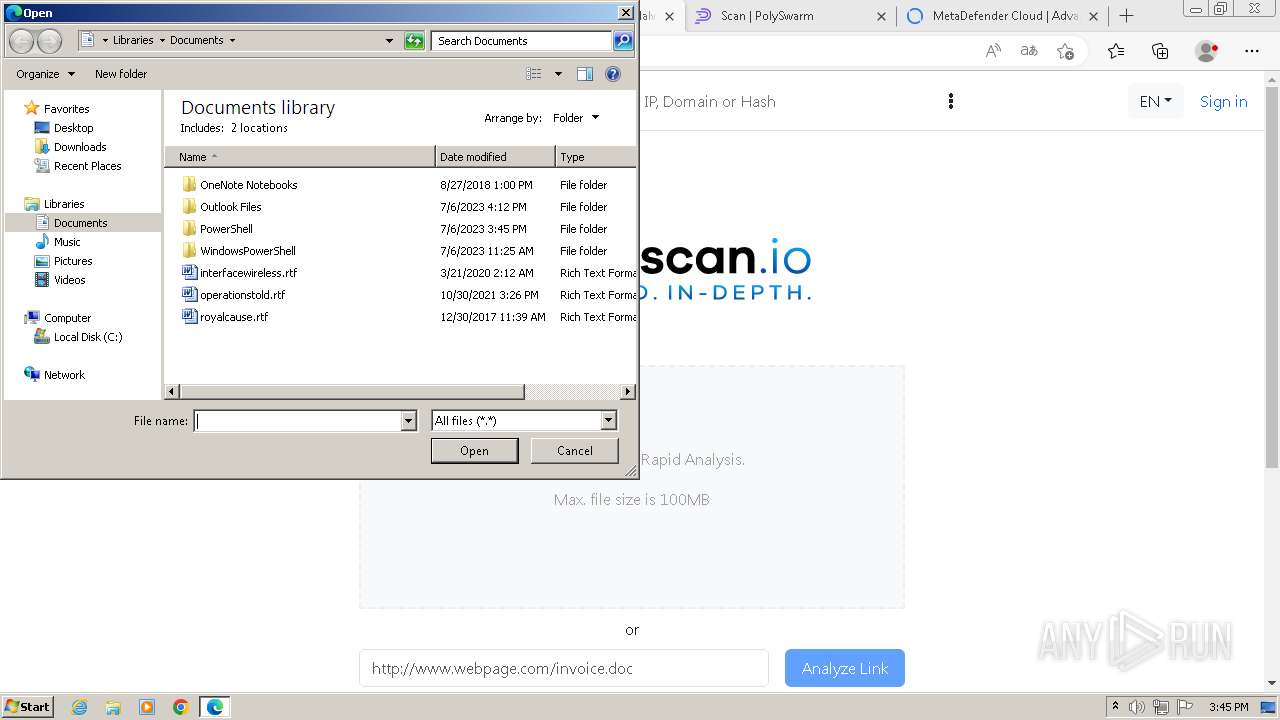Open Edge Read aloud icon
Viewport: 1280px width, 720px height.
coord(993,51)
